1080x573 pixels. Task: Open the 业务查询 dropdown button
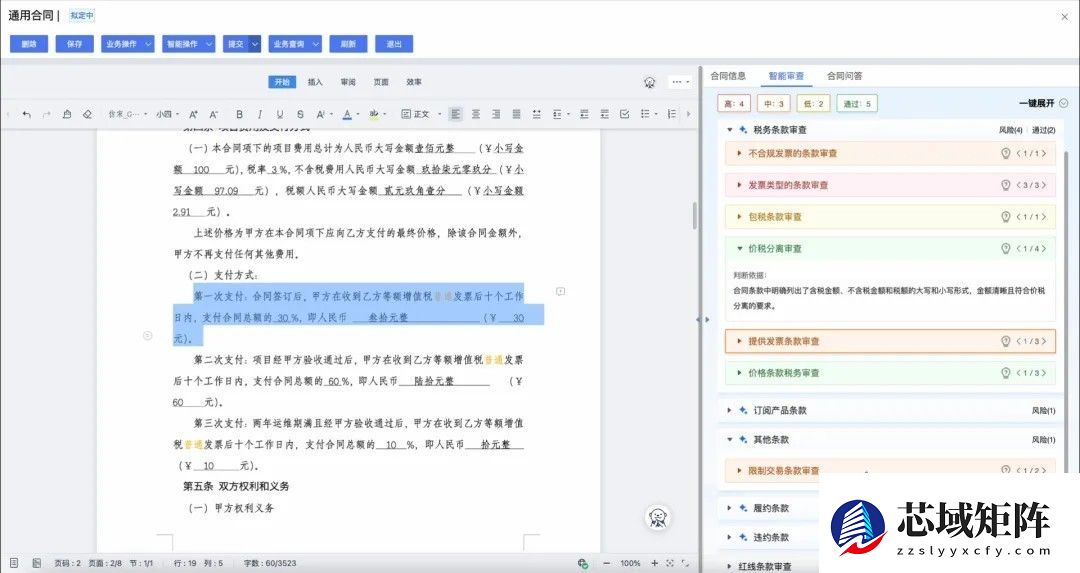(x=295, y=44)
